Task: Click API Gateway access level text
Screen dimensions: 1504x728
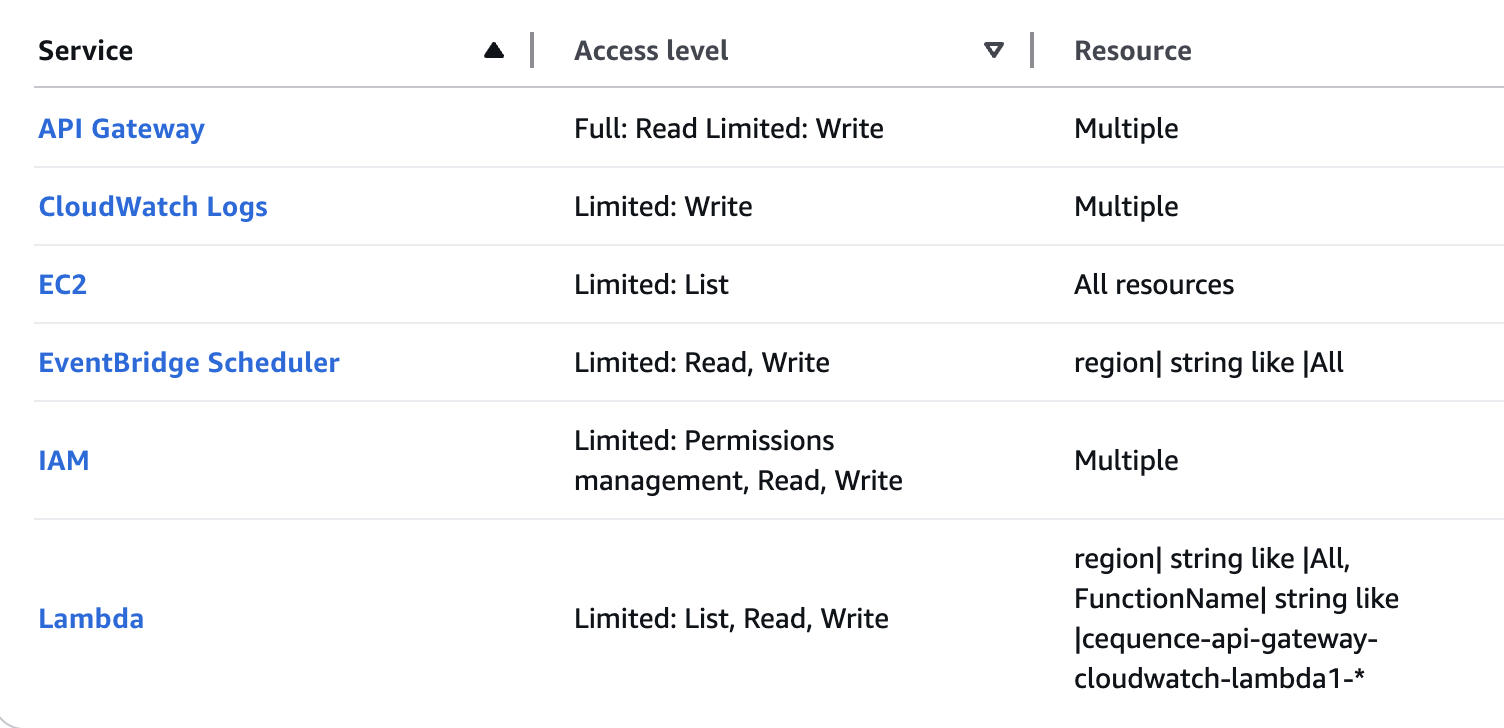Action: click(729, 129)
